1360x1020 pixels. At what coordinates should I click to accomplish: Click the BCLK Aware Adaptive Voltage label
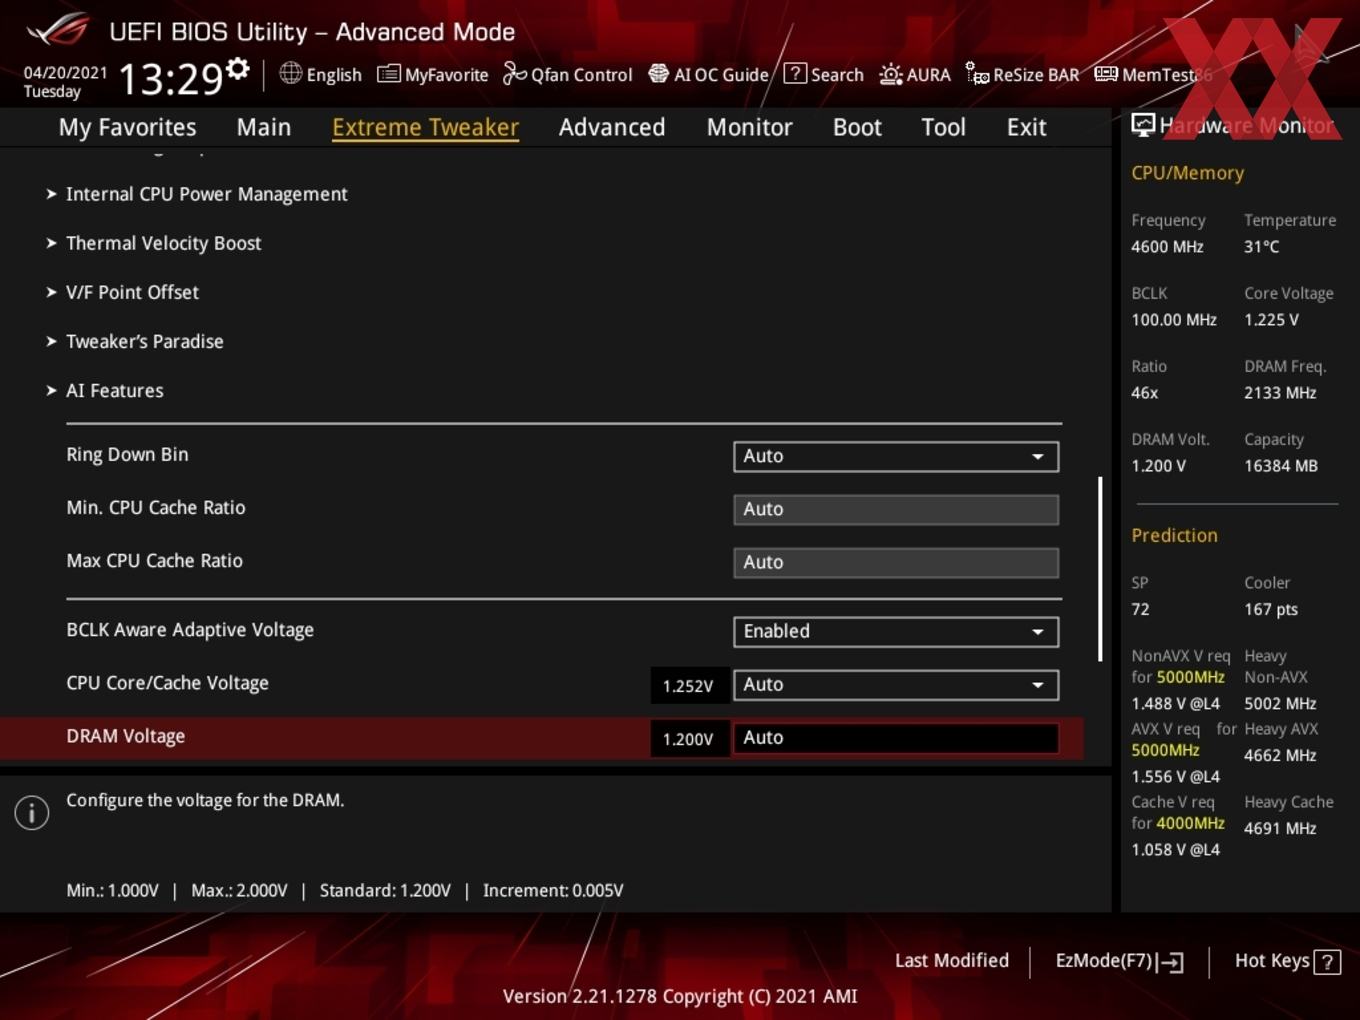(190, 630)
